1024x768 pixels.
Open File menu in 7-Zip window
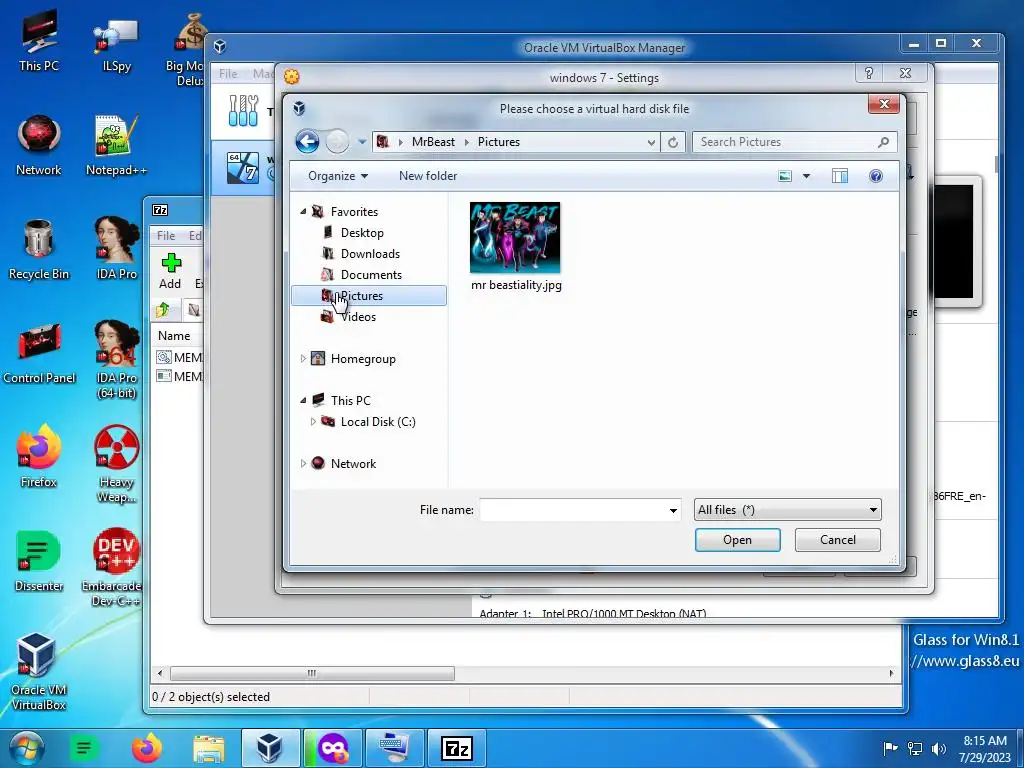tap(165, 235)
